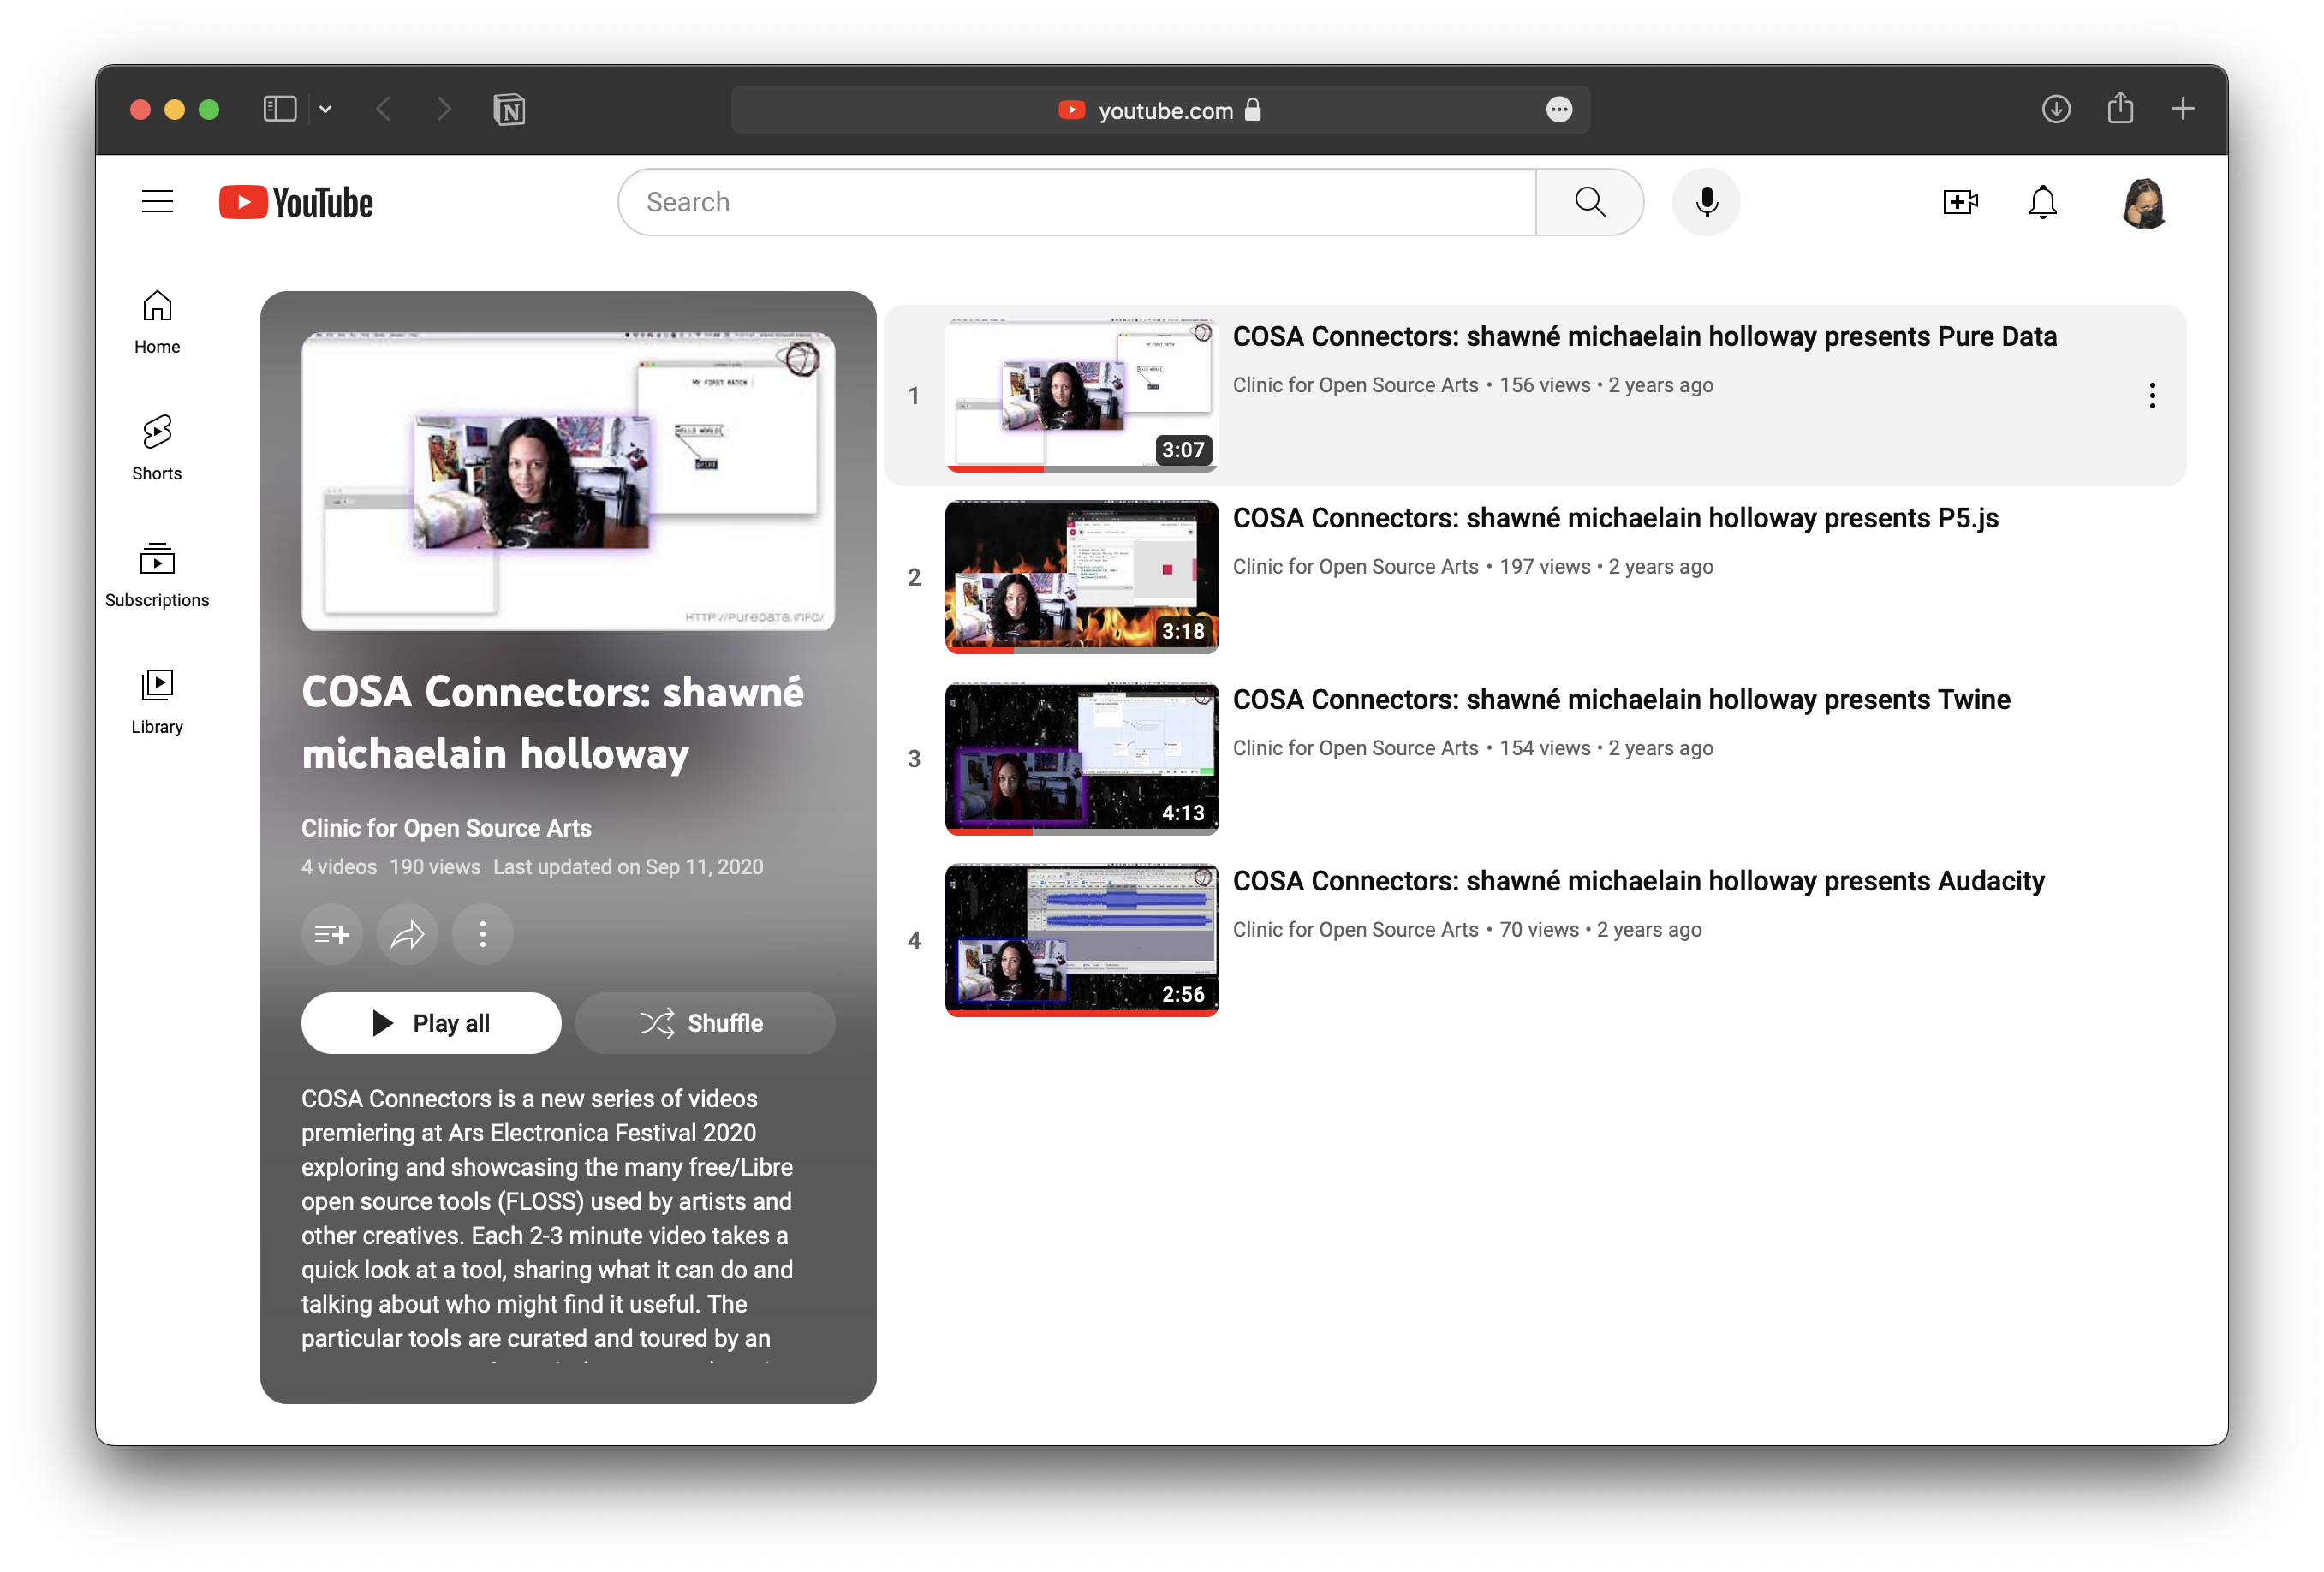2324x1572 pixels.
Task: Save playlist with the add-to-library icon
Action: [x=332, y=934]
